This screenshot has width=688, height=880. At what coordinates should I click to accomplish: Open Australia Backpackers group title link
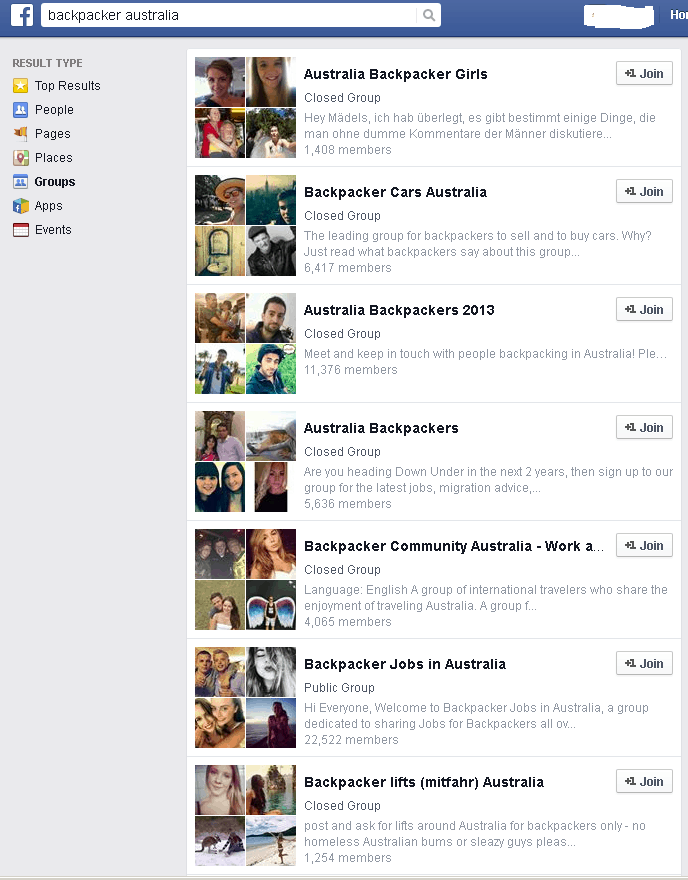tap(381, 428)
